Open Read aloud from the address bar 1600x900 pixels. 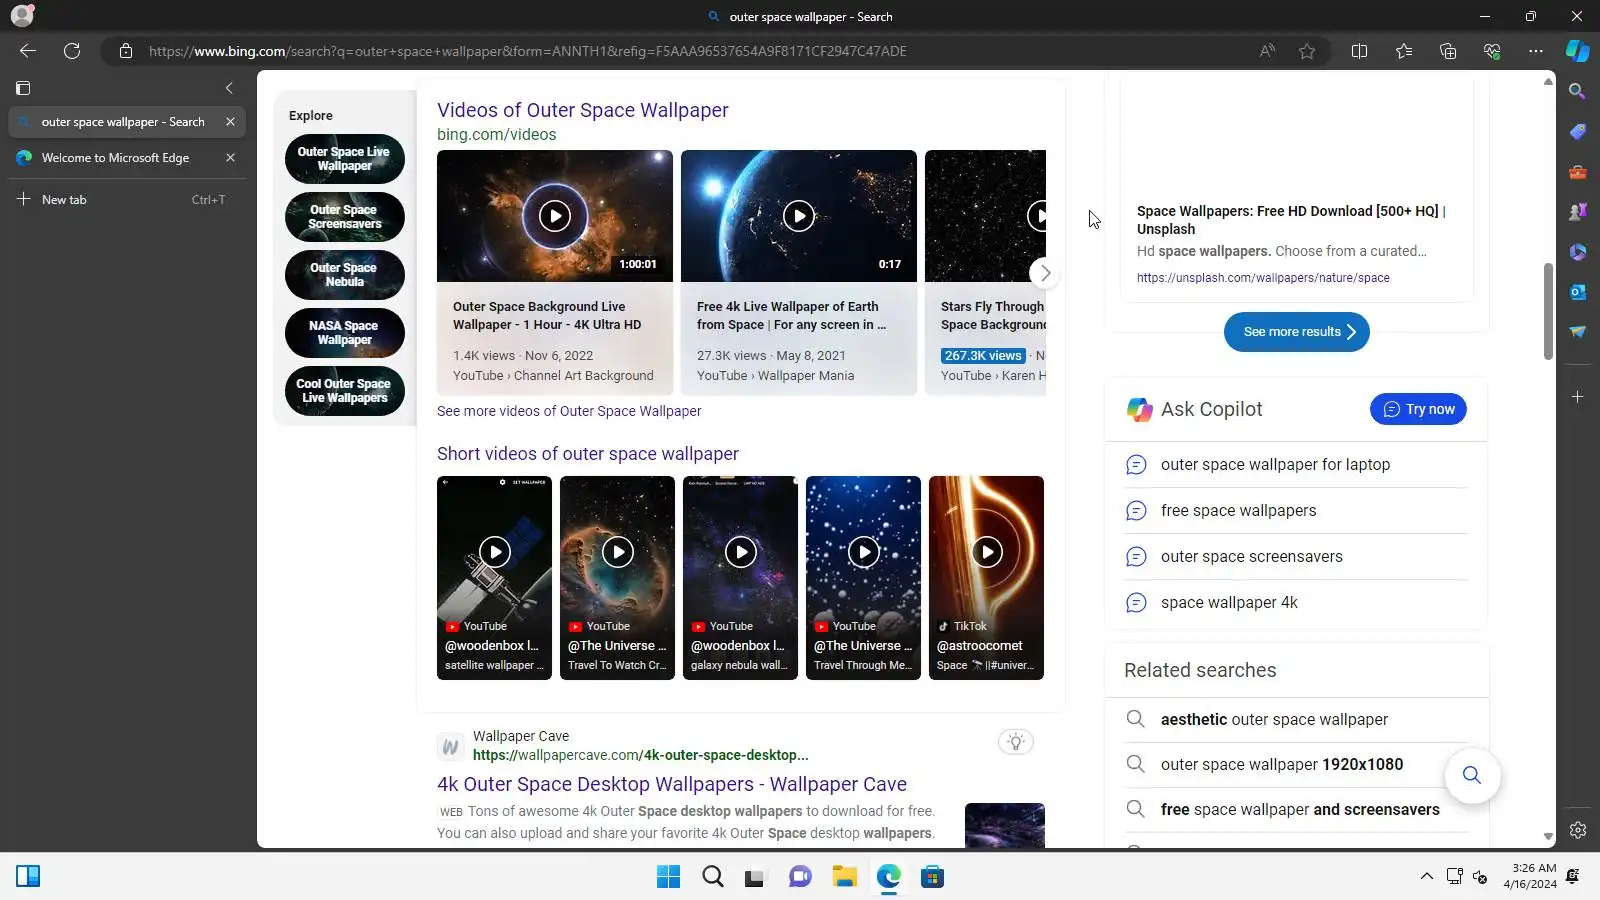(1267, 51)
